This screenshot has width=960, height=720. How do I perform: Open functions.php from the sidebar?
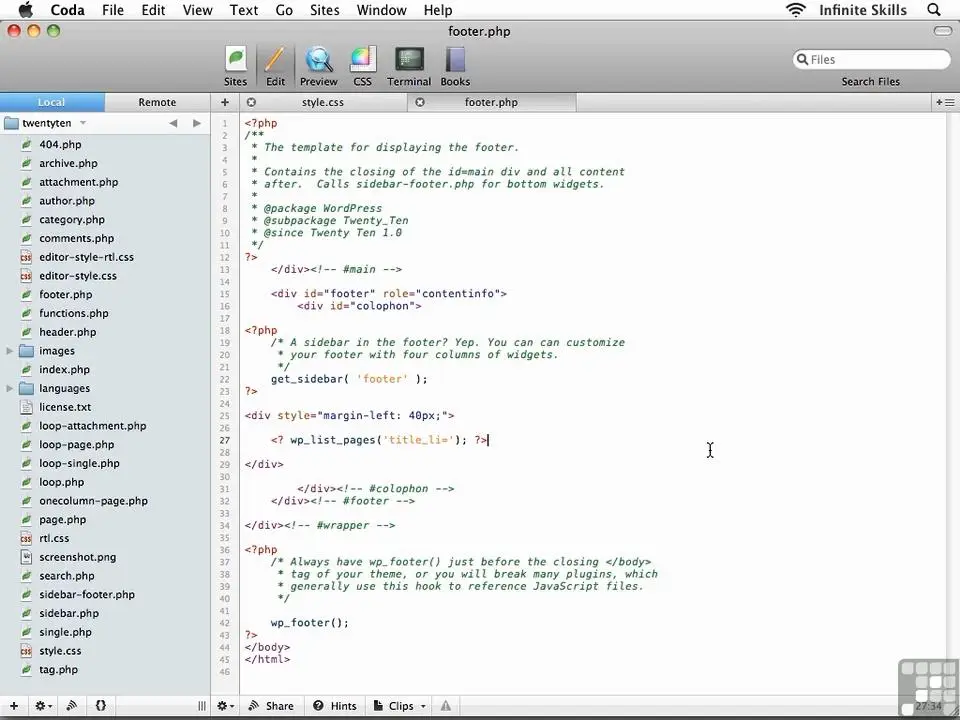coord(73,313)
